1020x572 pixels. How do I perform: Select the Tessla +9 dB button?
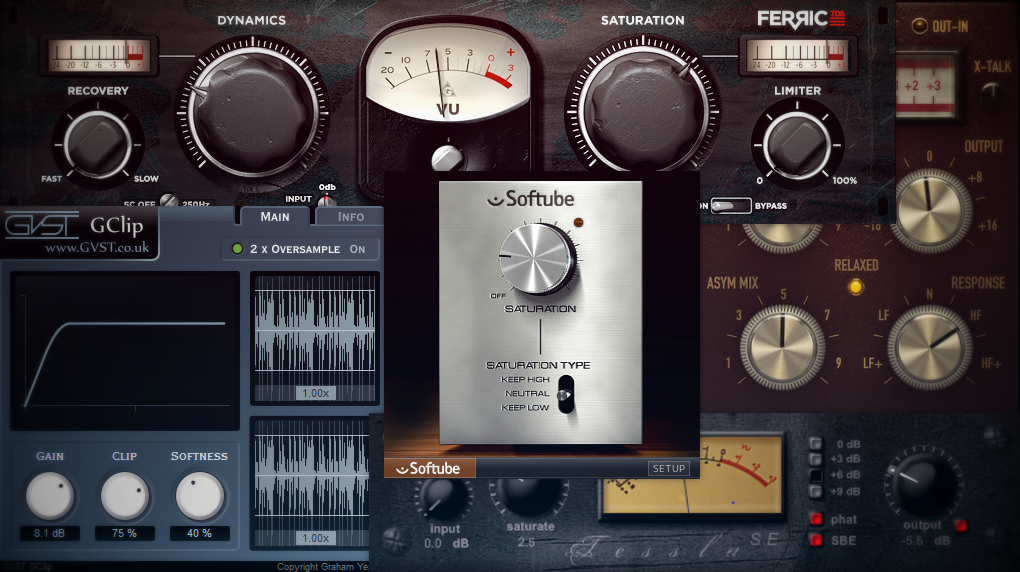click(815, 491)
